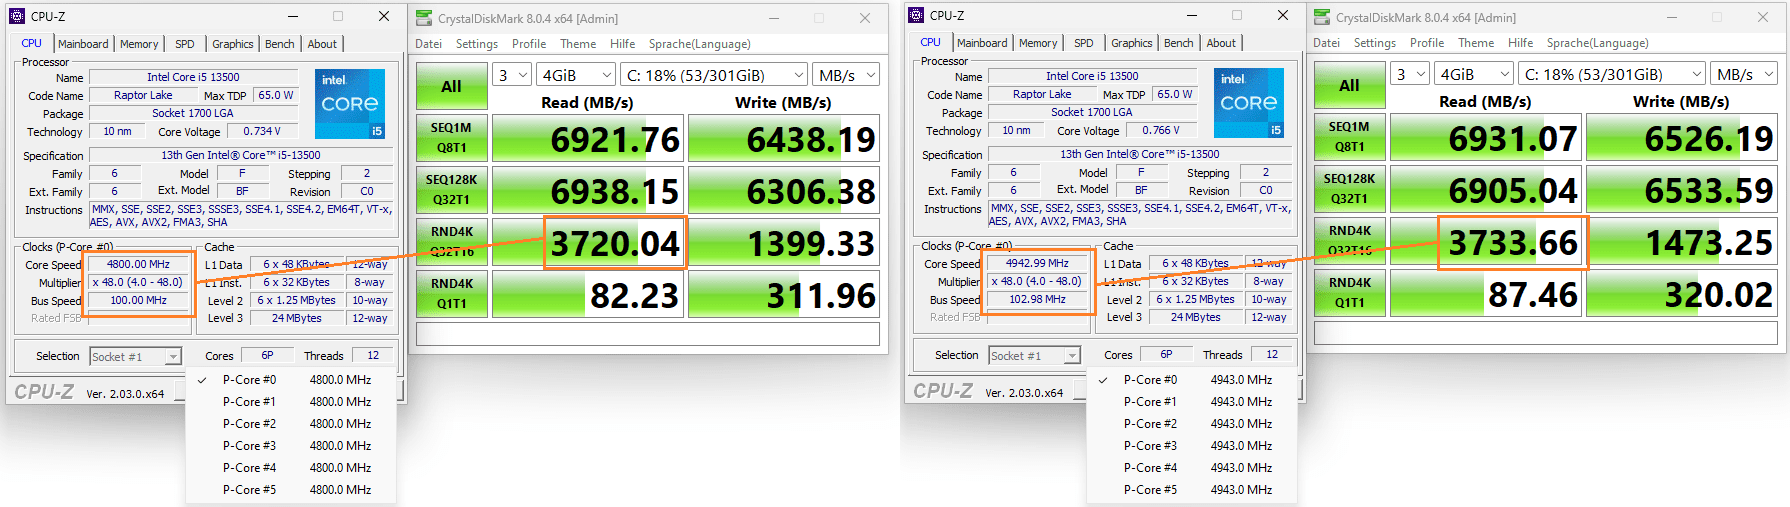
Task: Open the Graphics tab in 4800 MHz CPU-Z
Action: tap(232, 44)
